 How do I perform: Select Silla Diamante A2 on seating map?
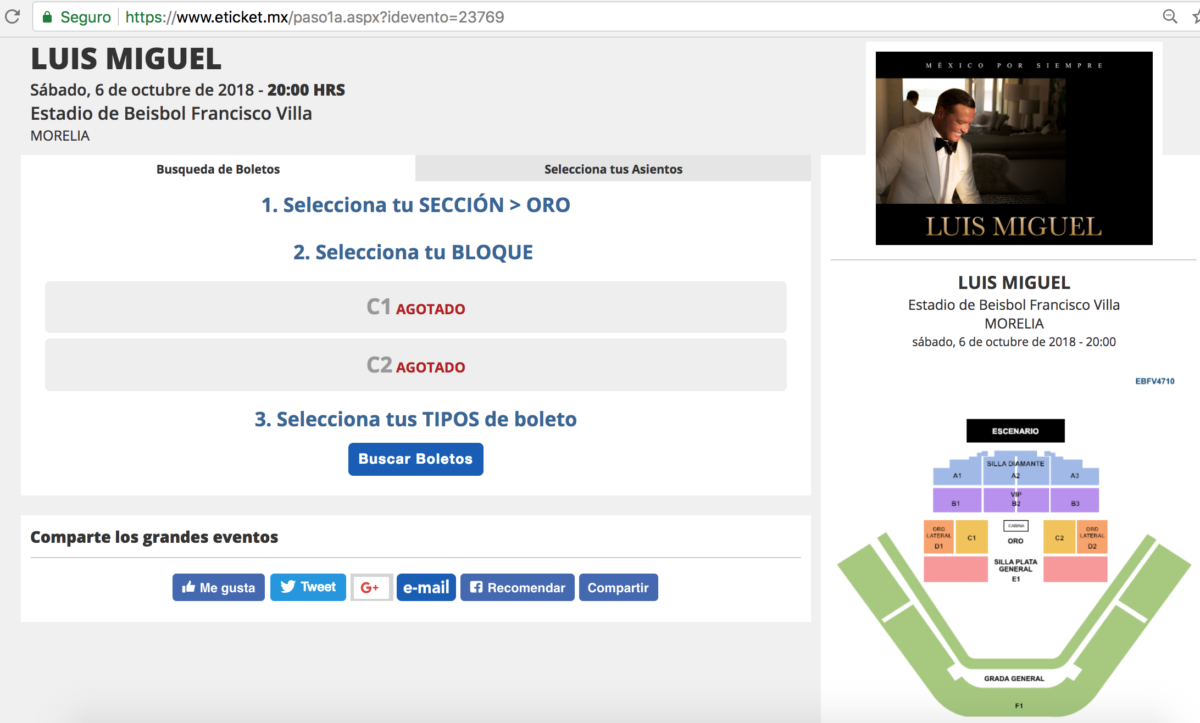coord(1016,467)
